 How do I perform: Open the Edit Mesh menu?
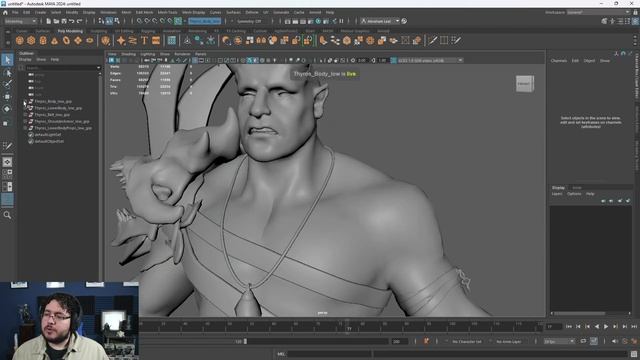pyautogui.click(x=144, y=13)
